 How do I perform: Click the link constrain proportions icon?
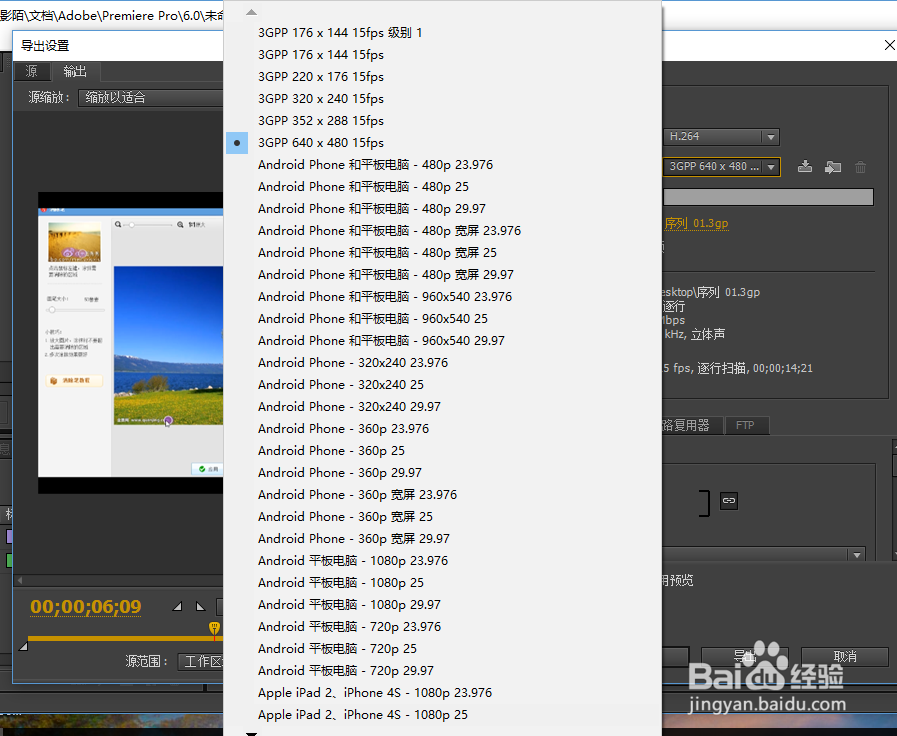pyautogui.click(x=728, y=500)
